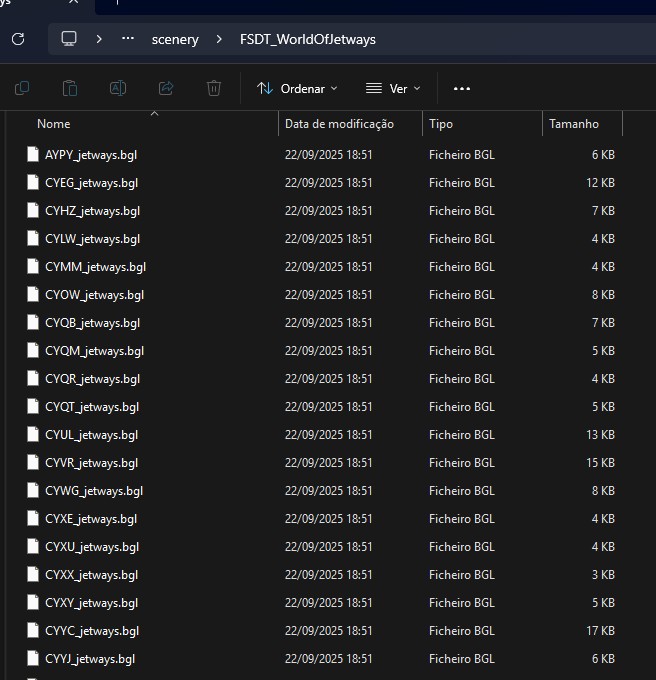Click the 17 KB size of CYYC_jetways.bgl
This screenshot has height=680, width=656.
(600, 630)
